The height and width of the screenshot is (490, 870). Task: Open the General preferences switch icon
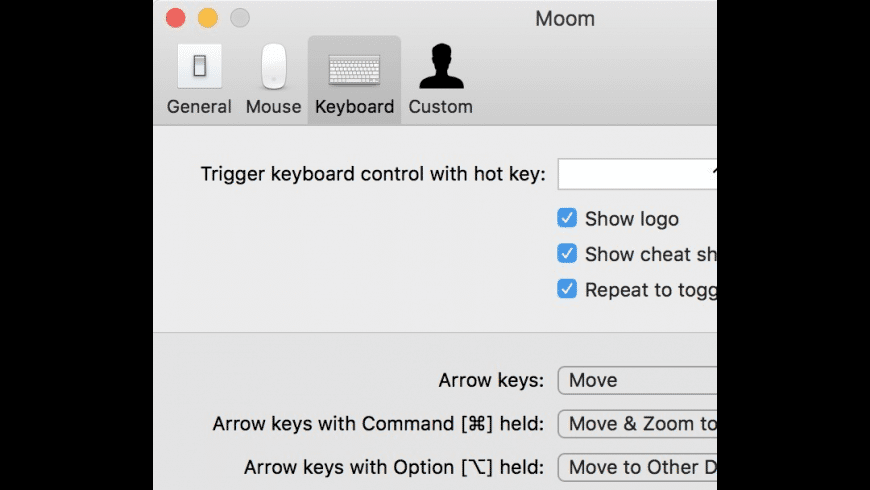coord(199,67)
